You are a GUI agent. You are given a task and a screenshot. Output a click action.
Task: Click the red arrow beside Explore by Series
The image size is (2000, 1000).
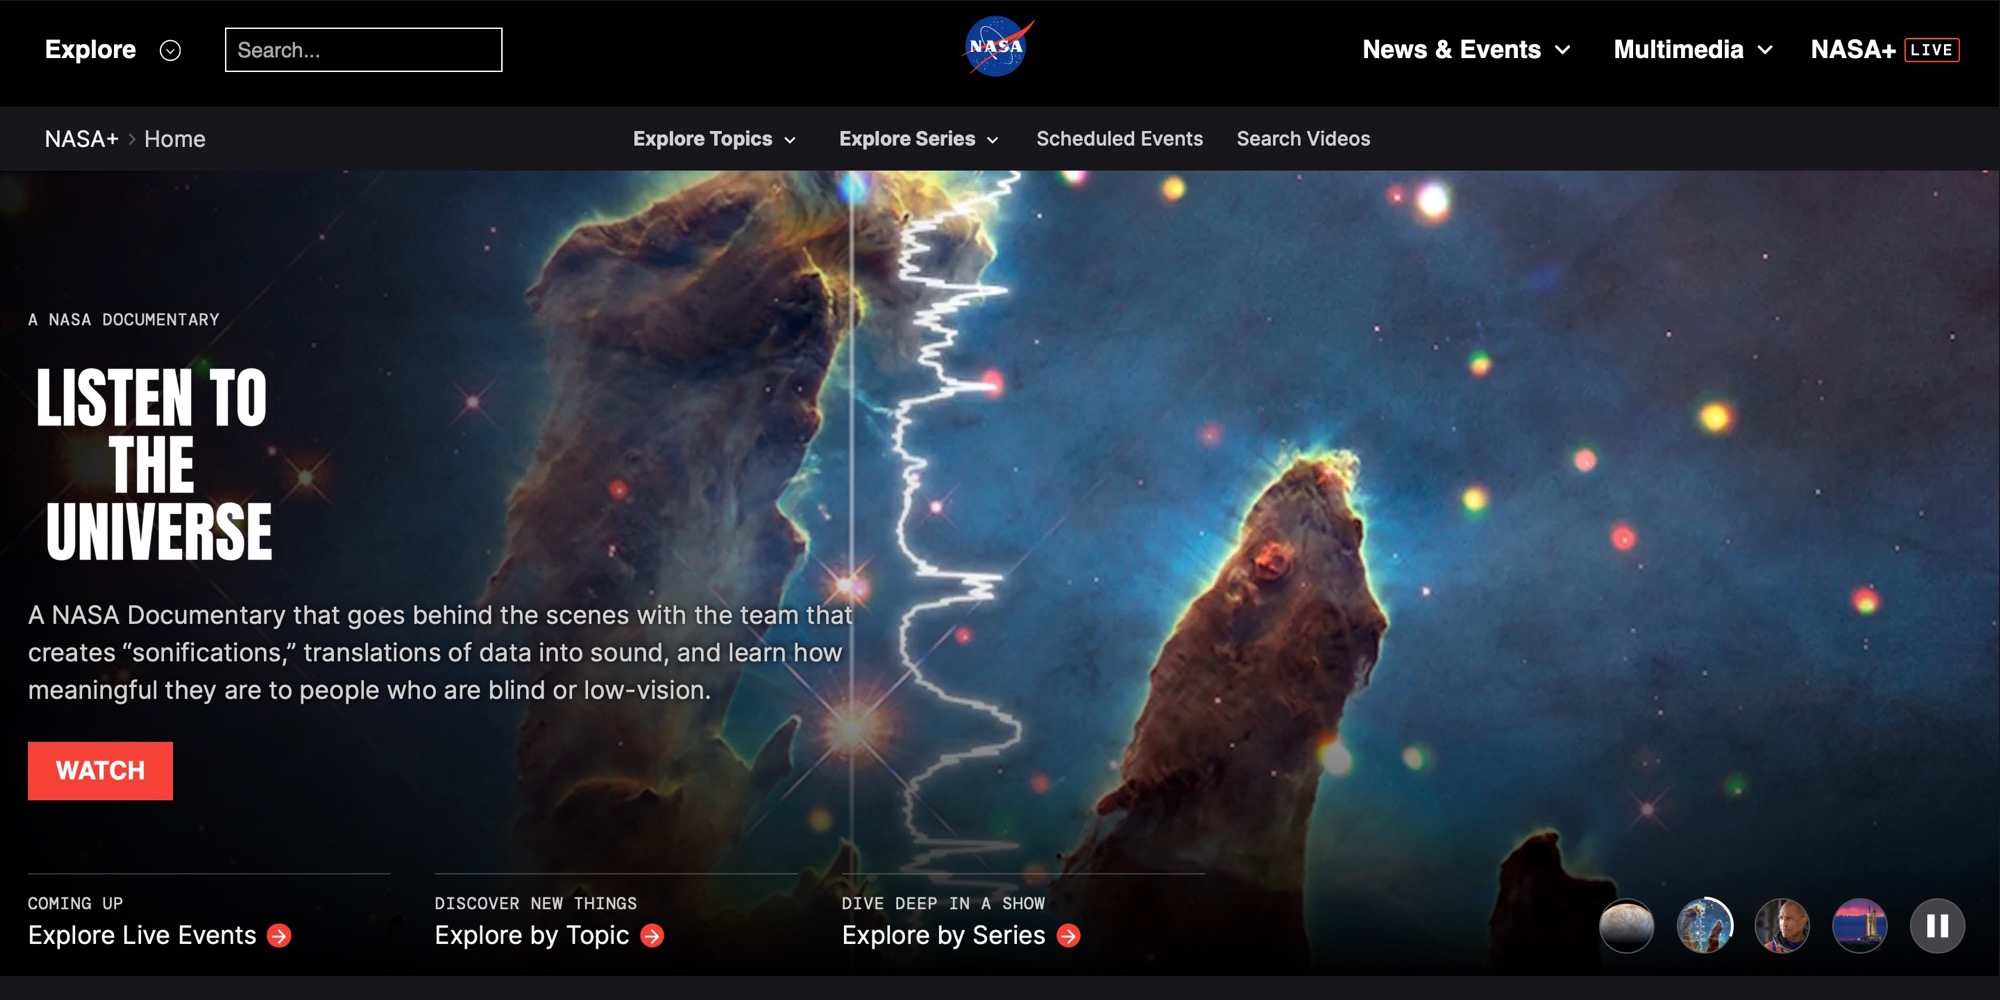1067,936
